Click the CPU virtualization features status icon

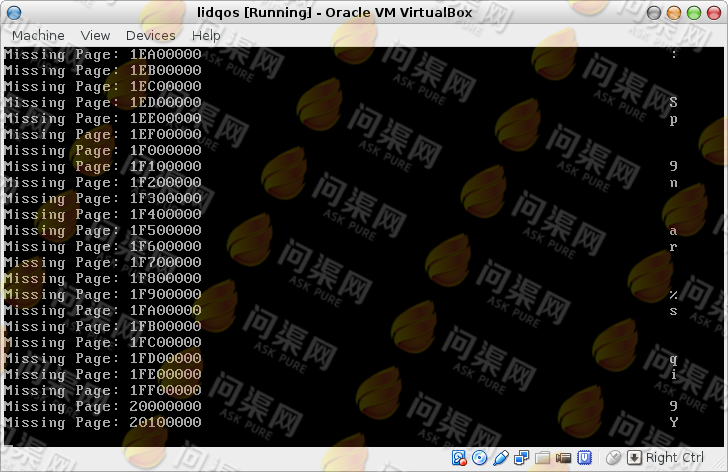[584, 458]
